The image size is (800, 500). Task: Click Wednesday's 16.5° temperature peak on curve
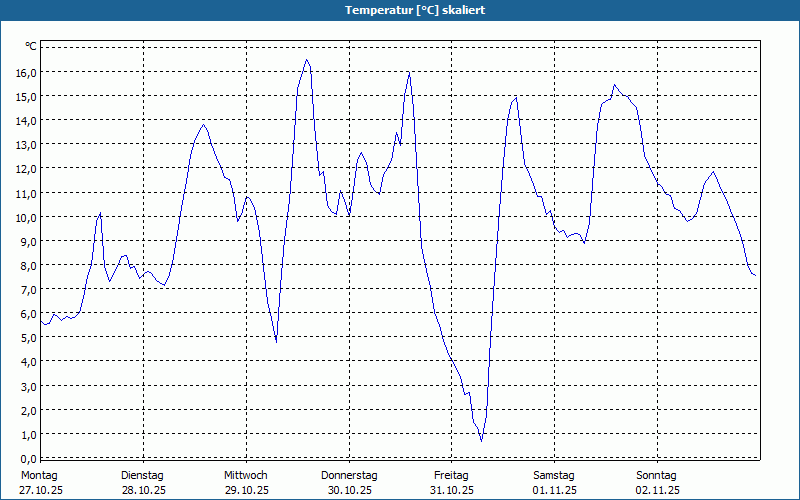[307, 60]
